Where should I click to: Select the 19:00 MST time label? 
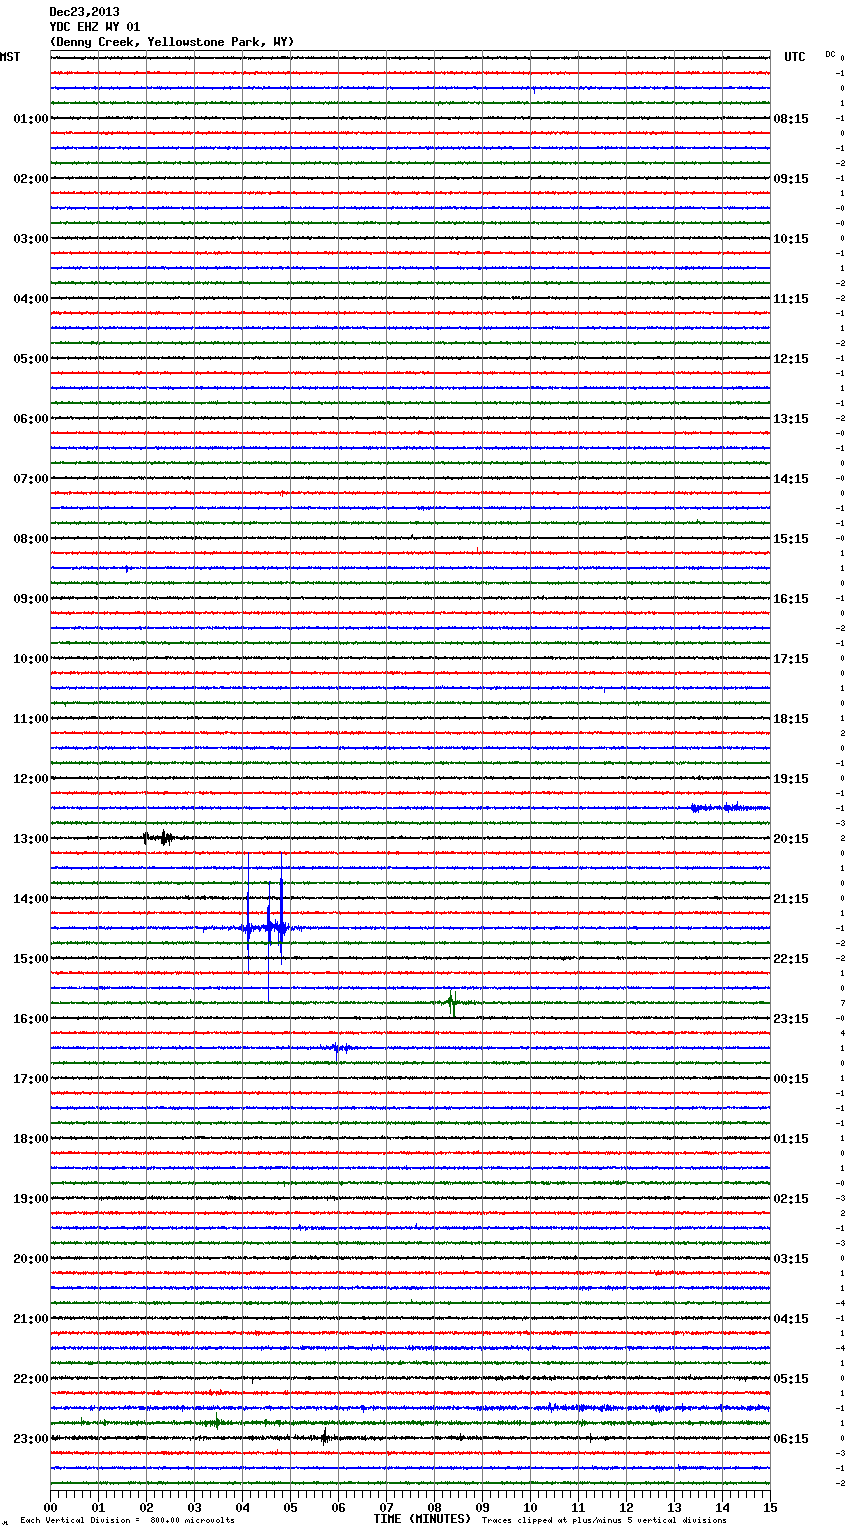30,1199
